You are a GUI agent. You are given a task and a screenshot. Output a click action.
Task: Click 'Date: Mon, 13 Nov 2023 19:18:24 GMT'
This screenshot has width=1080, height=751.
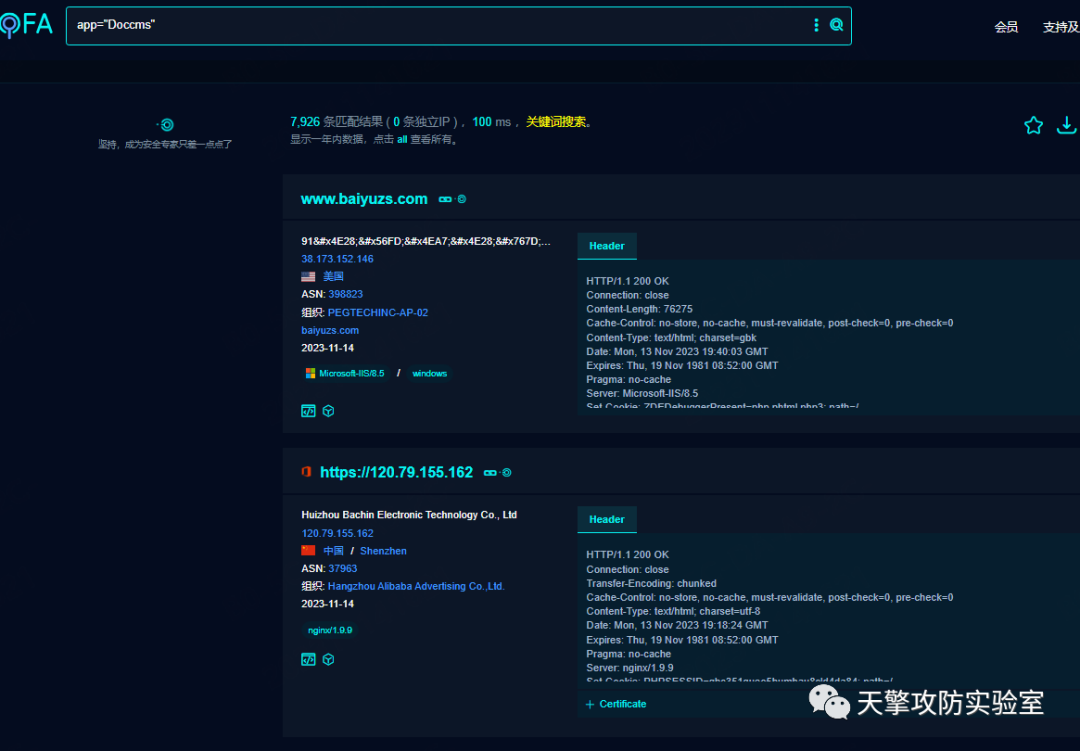click(x=677, y=626)
